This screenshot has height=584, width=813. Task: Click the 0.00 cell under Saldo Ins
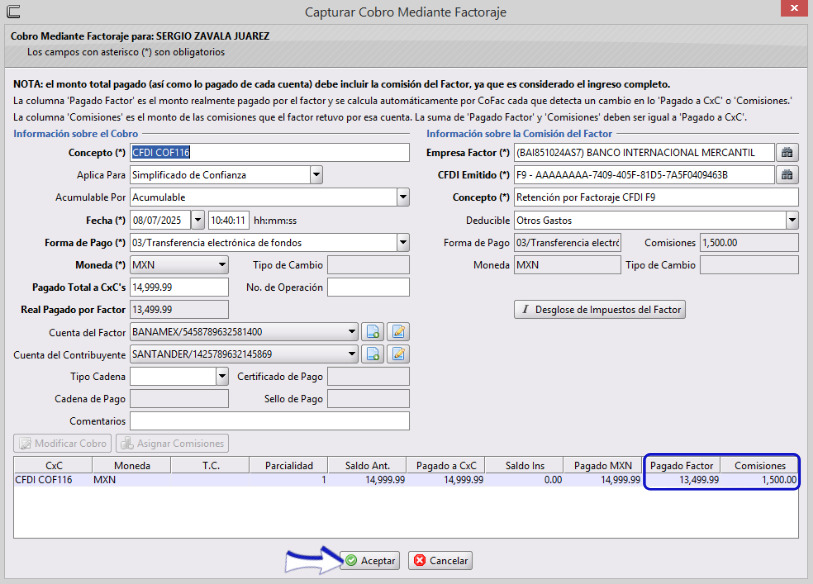(x=524, y=480)
